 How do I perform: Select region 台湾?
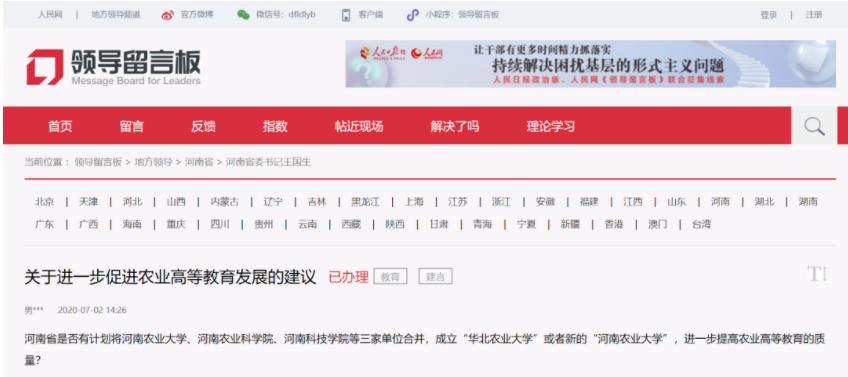coord(701,224)
